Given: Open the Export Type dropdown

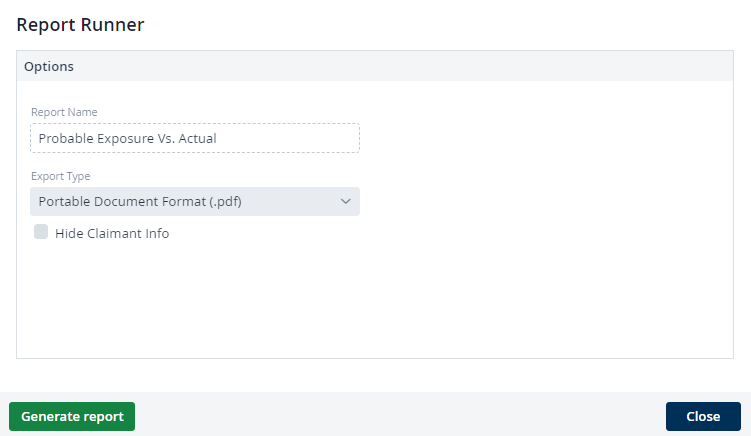Looking at the screenshot, I should tap(195, 201).
